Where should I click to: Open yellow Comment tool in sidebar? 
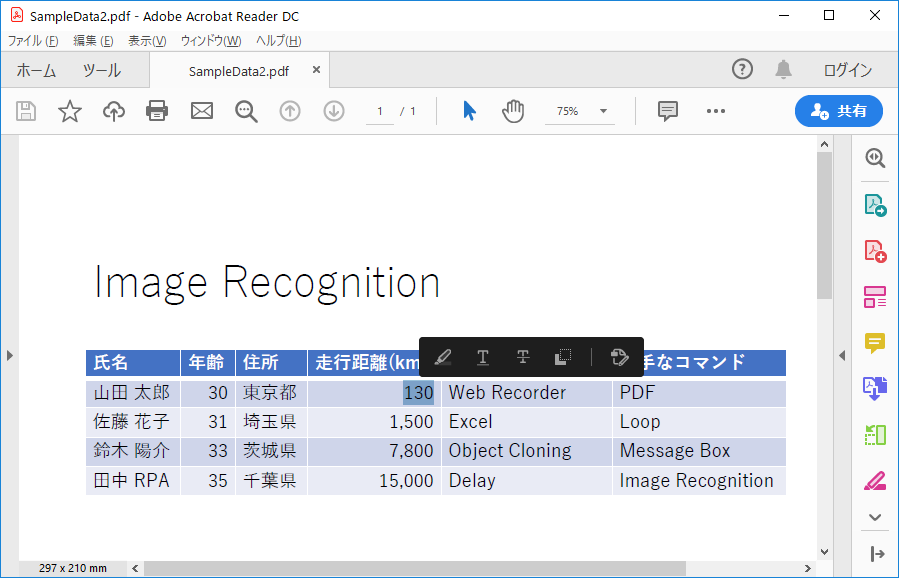coord(875,343)
